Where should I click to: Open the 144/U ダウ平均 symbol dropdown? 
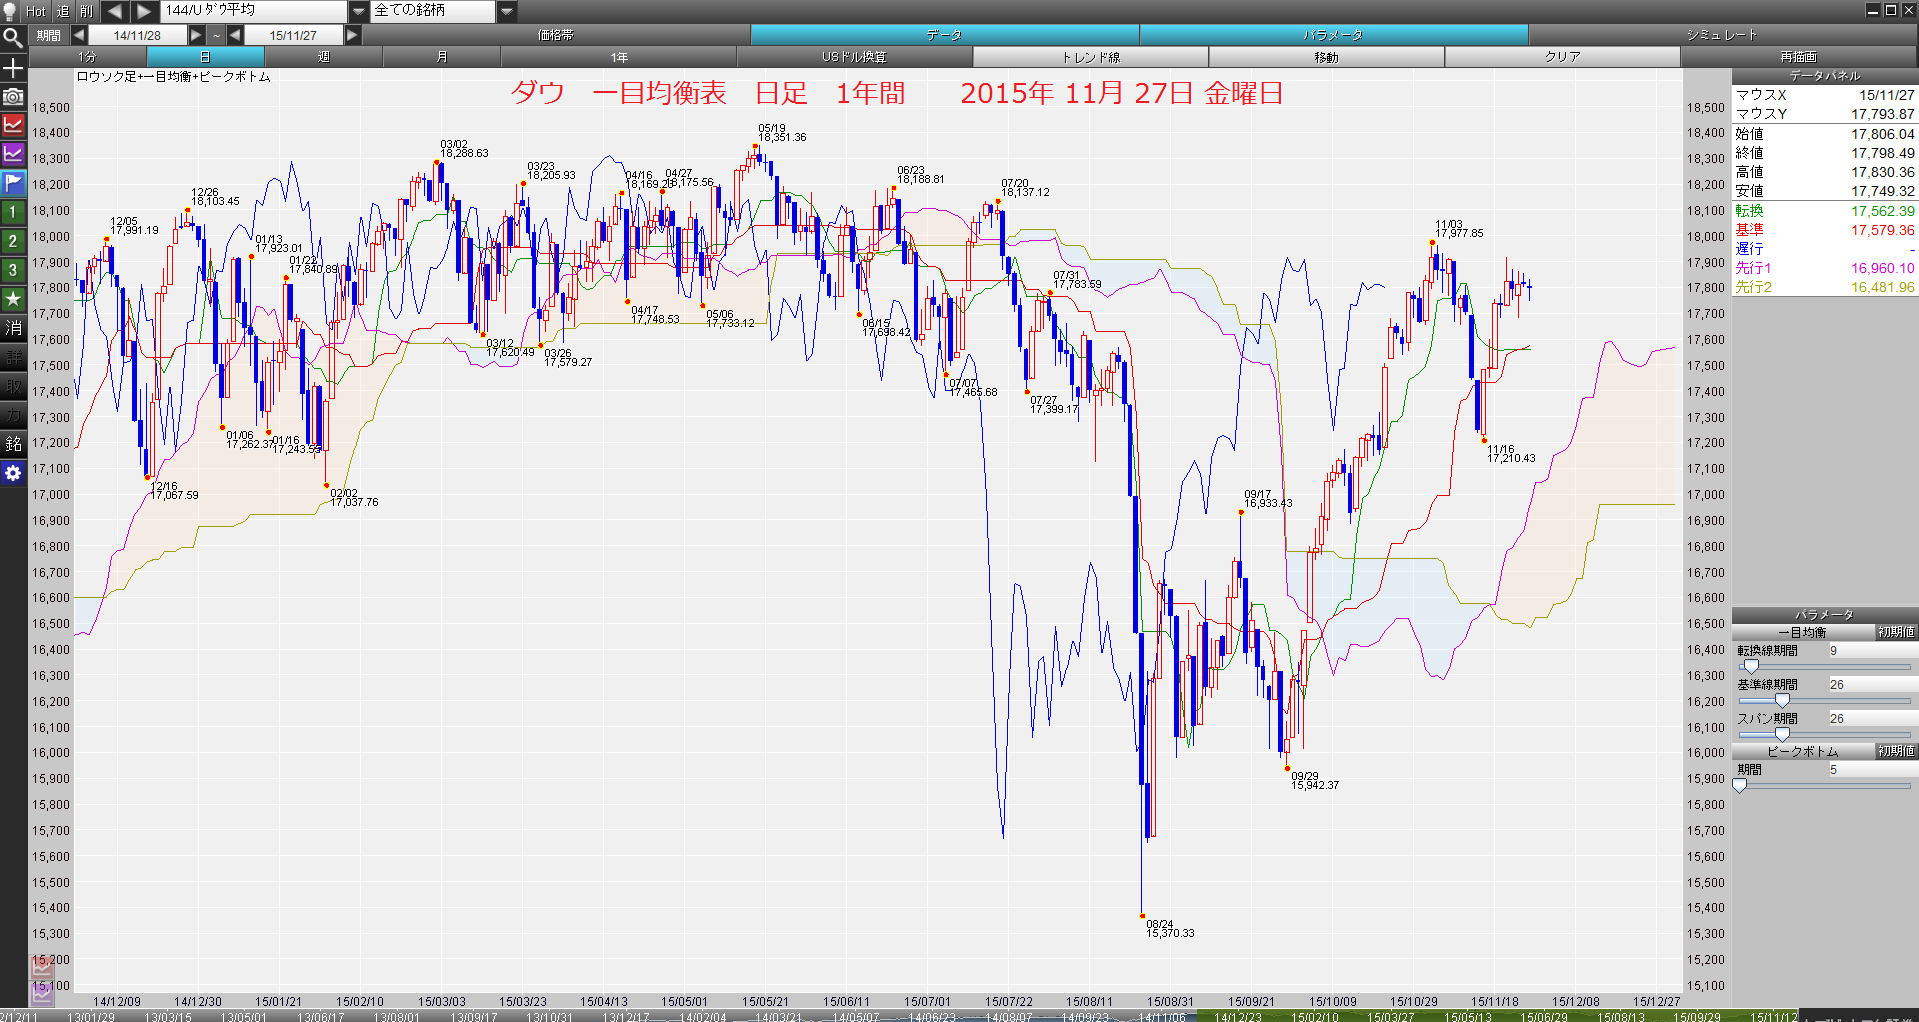point(359,11)
